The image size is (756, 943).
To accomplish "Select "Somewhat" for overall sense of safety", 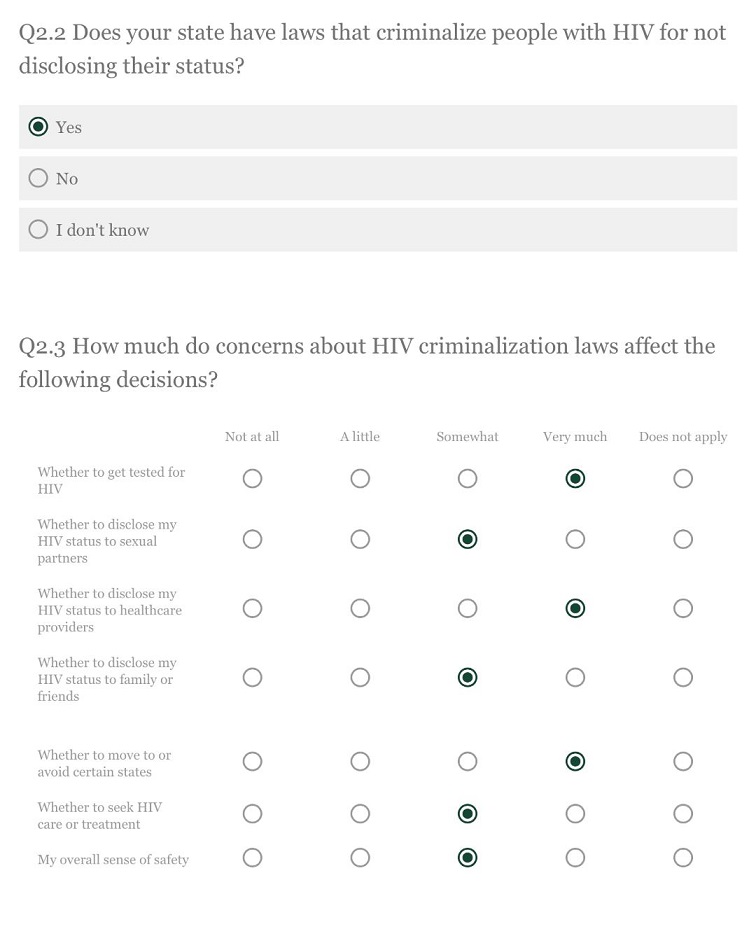I will [x=467, y=857].
